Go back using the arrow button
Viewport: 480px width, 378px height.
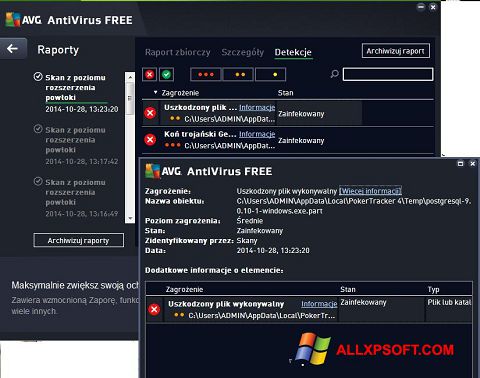click(x=13, y=49)
